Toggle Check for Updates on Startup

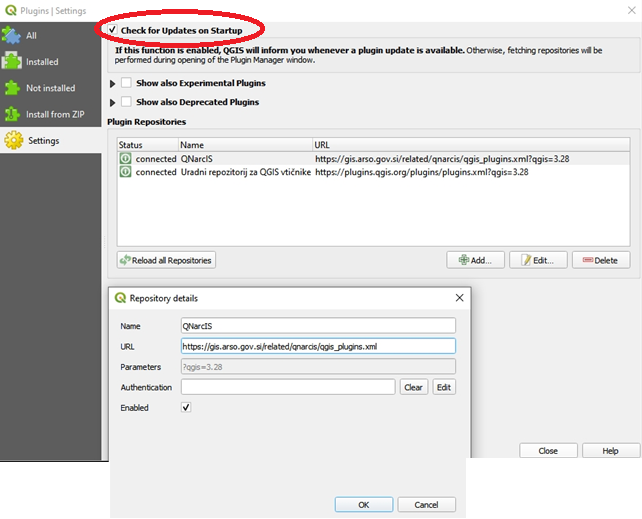click(x=112, y=30)
